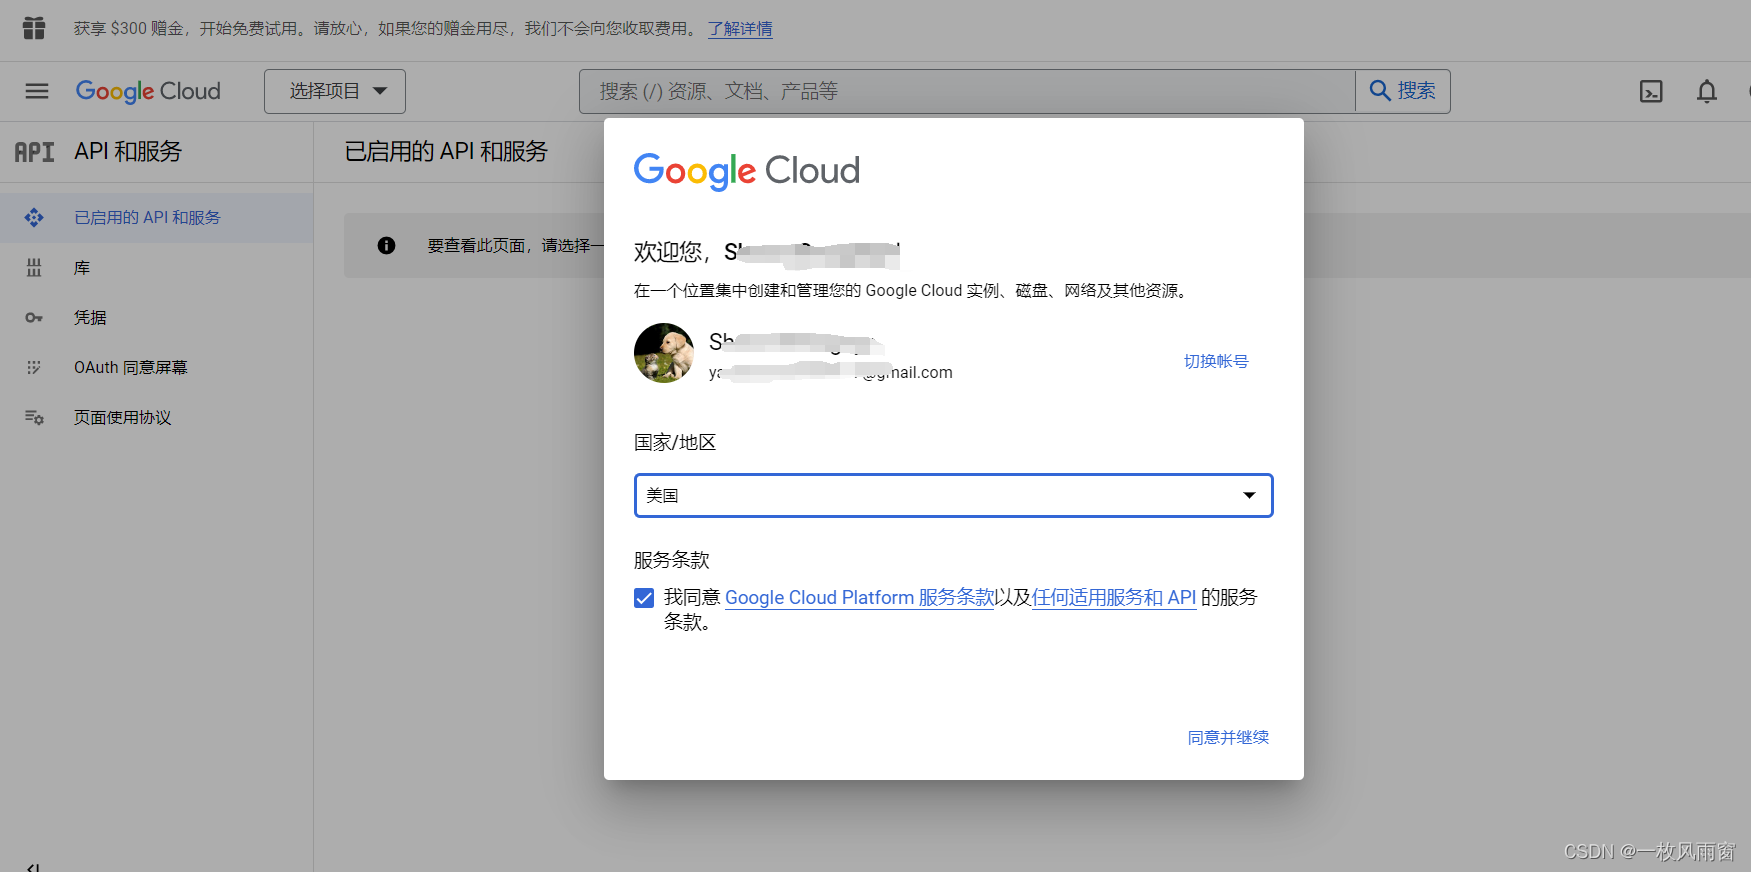This screenshot has width=1751, height=872.
Task: Click the OAuth consent screen icon
Action: pyautogui.click(x=34, y=367)
